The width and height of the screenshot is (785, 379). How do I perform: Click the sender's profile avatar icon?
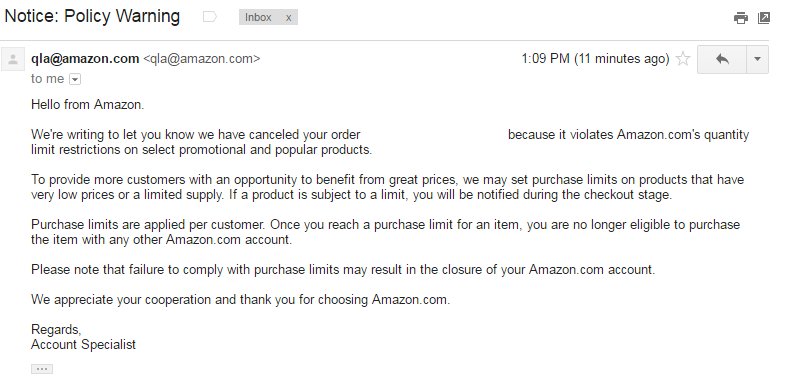[x=13, y=60]
